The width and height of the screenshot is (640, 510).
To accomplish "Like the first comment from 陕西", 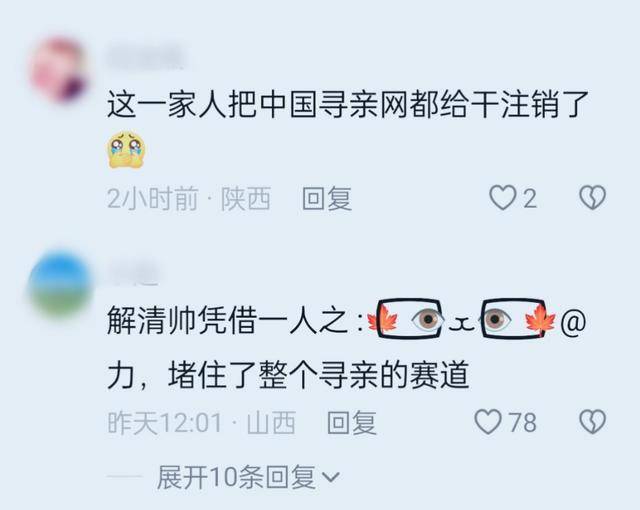I will (x=502, y=198).
